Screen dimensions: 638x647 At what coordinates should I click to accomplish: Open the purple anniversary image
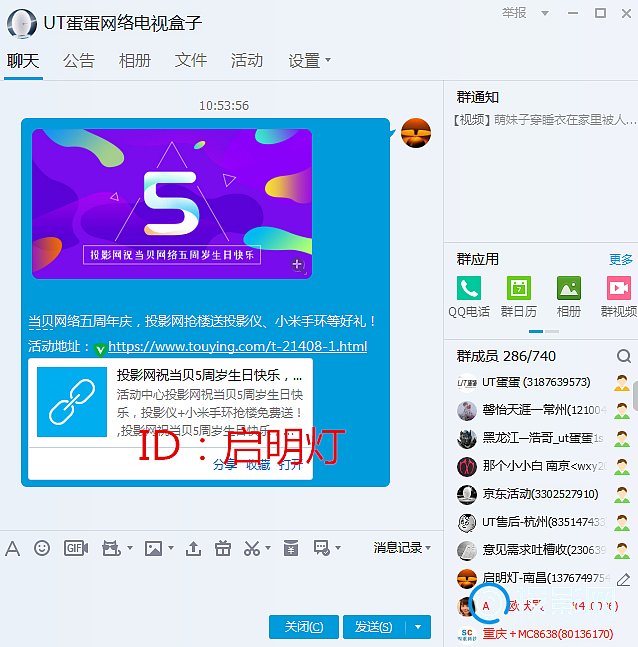(172, 204)
